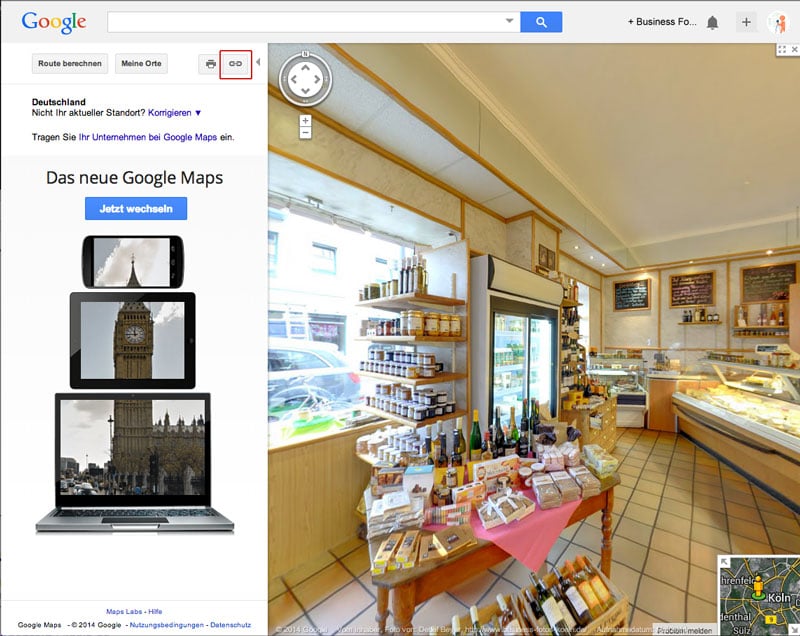
Task: Click the blue search magnifier button
Action: click(541, 22)
